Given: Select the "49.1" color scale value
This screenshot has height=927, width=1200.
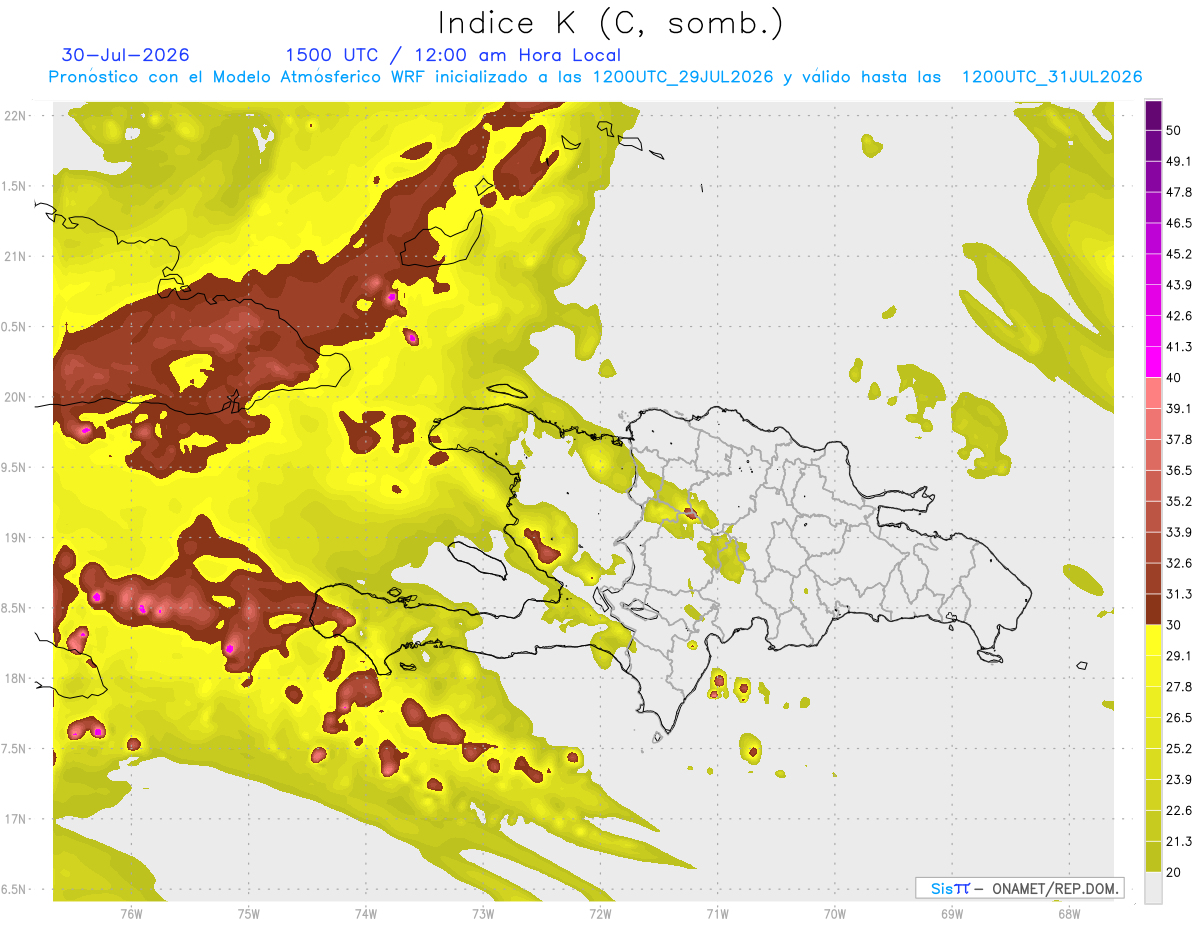Looking at the screenshot, I should point(1179,161).
